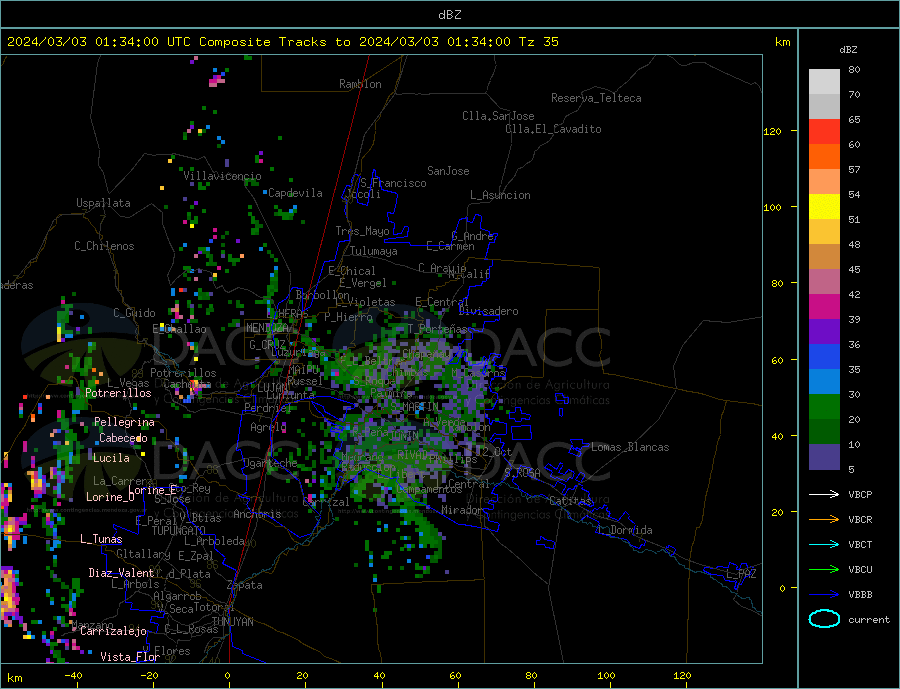Select the dark green 20 dBZ swatch

(x=824, y=432)
